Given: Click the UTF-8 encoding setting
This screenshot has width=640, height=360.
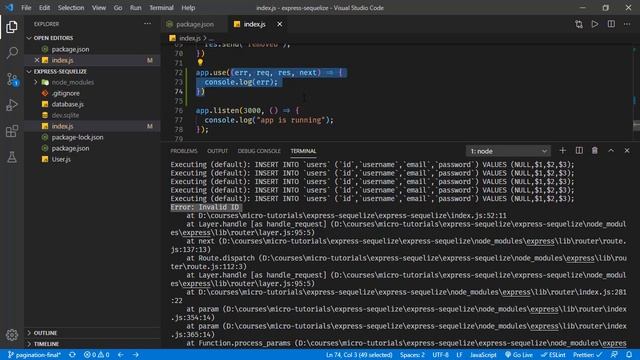Looking at the screenshot, I should (440, 355).
